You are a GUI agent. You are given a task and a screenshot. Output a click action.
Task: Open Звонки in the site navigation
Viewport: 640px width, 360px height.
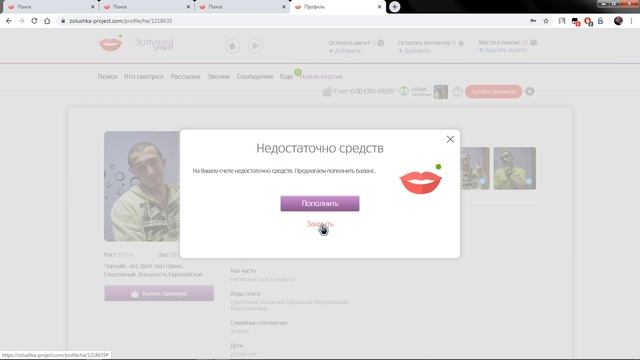(x=218, y=76)
